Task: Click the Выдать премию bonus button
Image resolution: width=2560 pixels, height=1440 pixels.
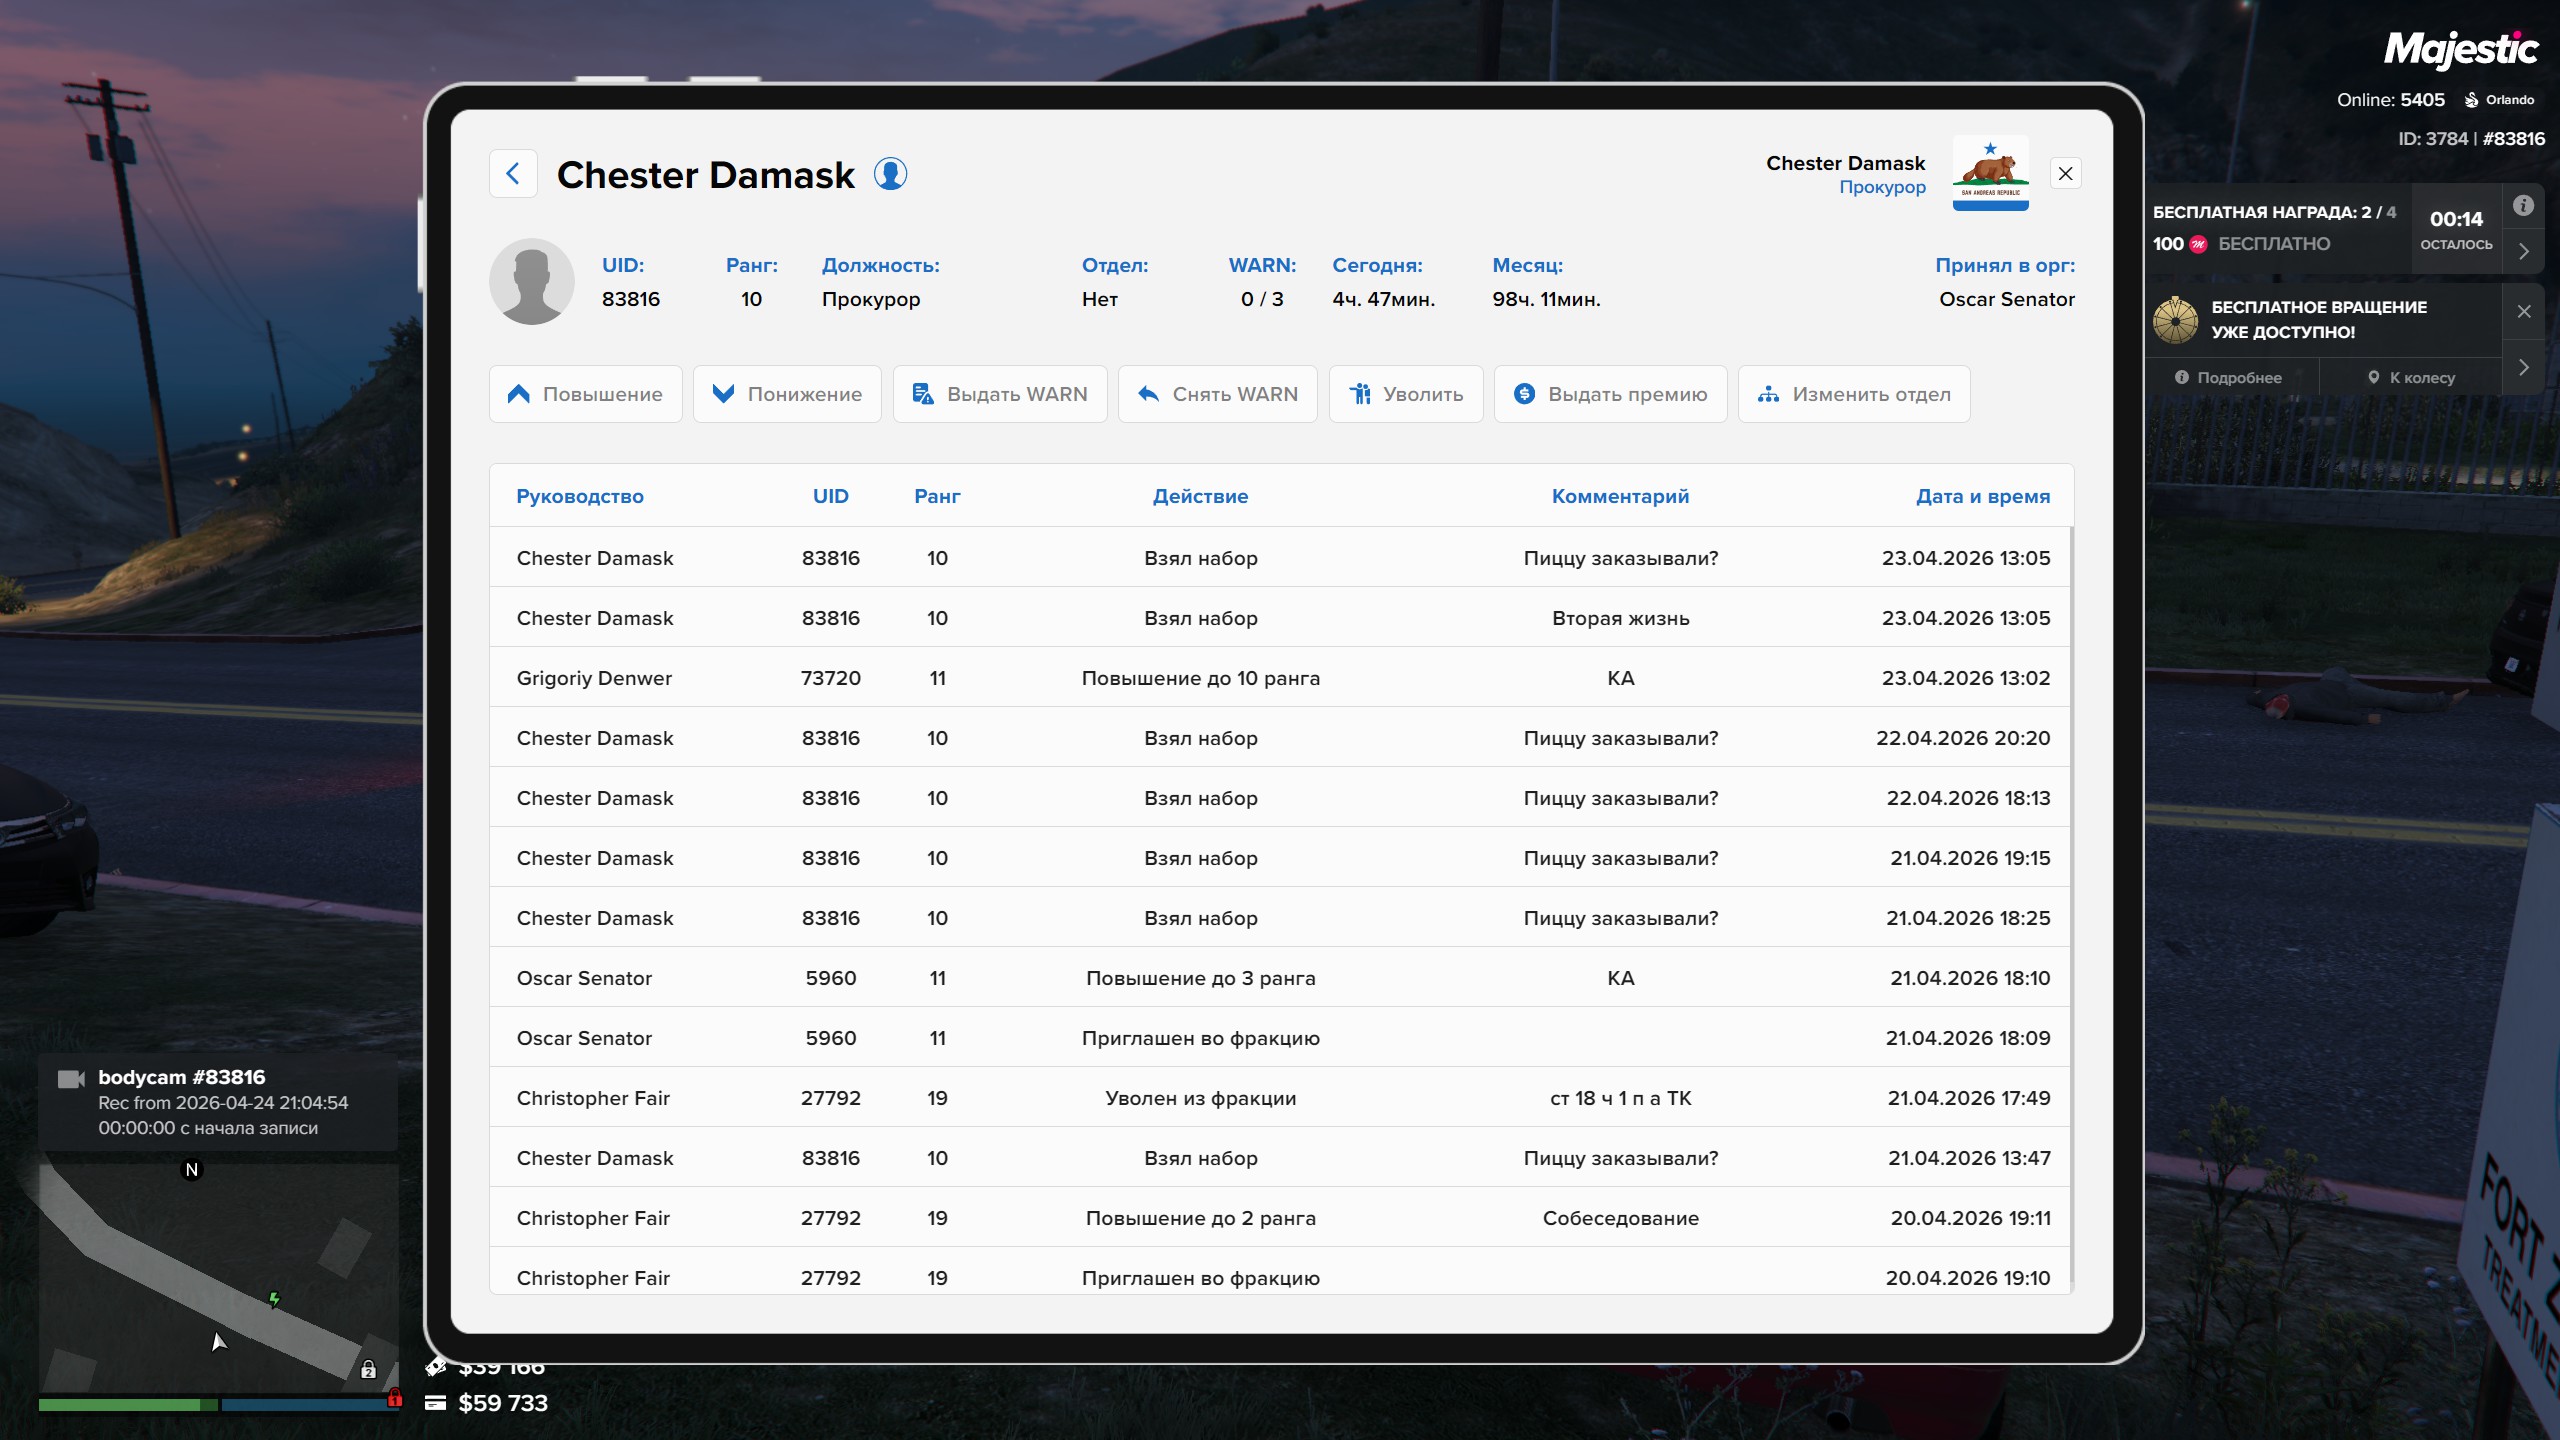Action: click(x=1610, y=394)
